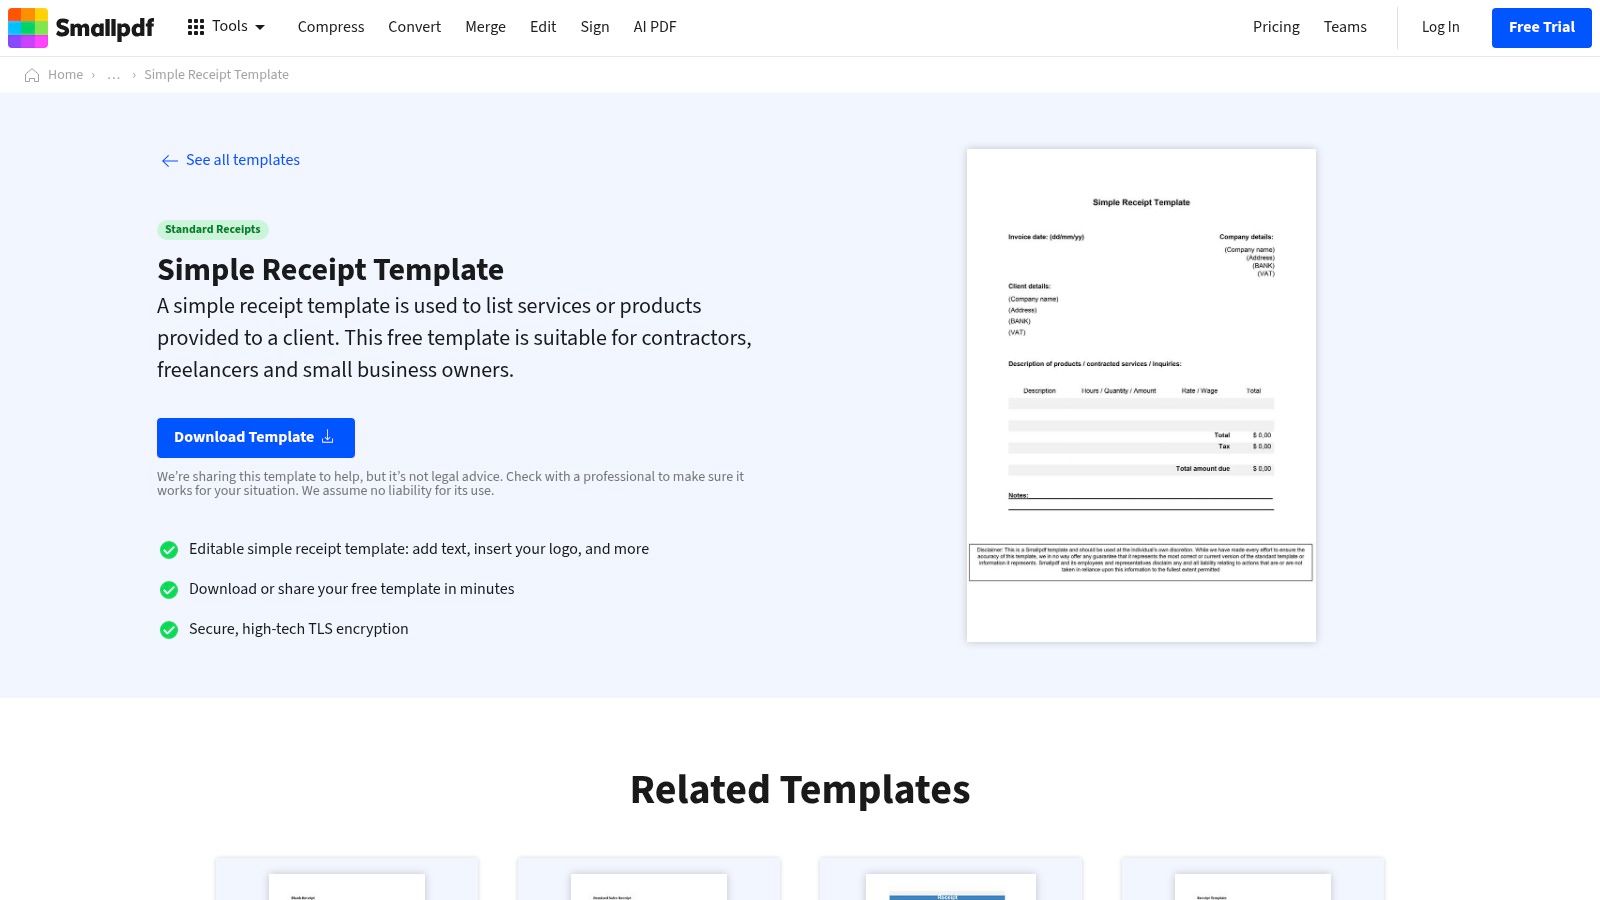Expand the collapsed breadcrumb ellipsis
Image resolution: width=1600 pixels, height=900 pixels.
[113, 74]
